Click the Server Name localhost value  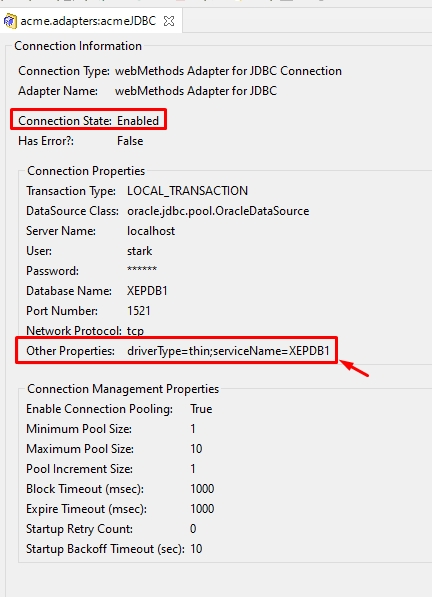coord(151,231)
